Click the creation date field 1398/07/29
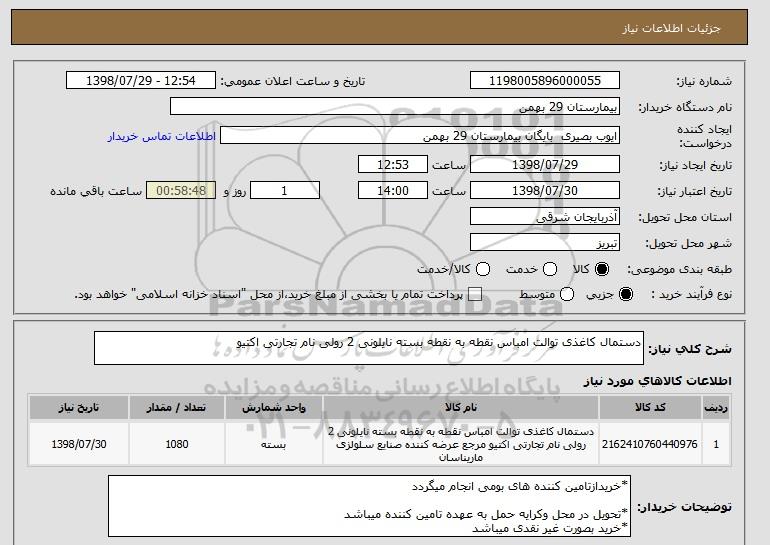Viewport: 770px width, 545px height. 545,164
